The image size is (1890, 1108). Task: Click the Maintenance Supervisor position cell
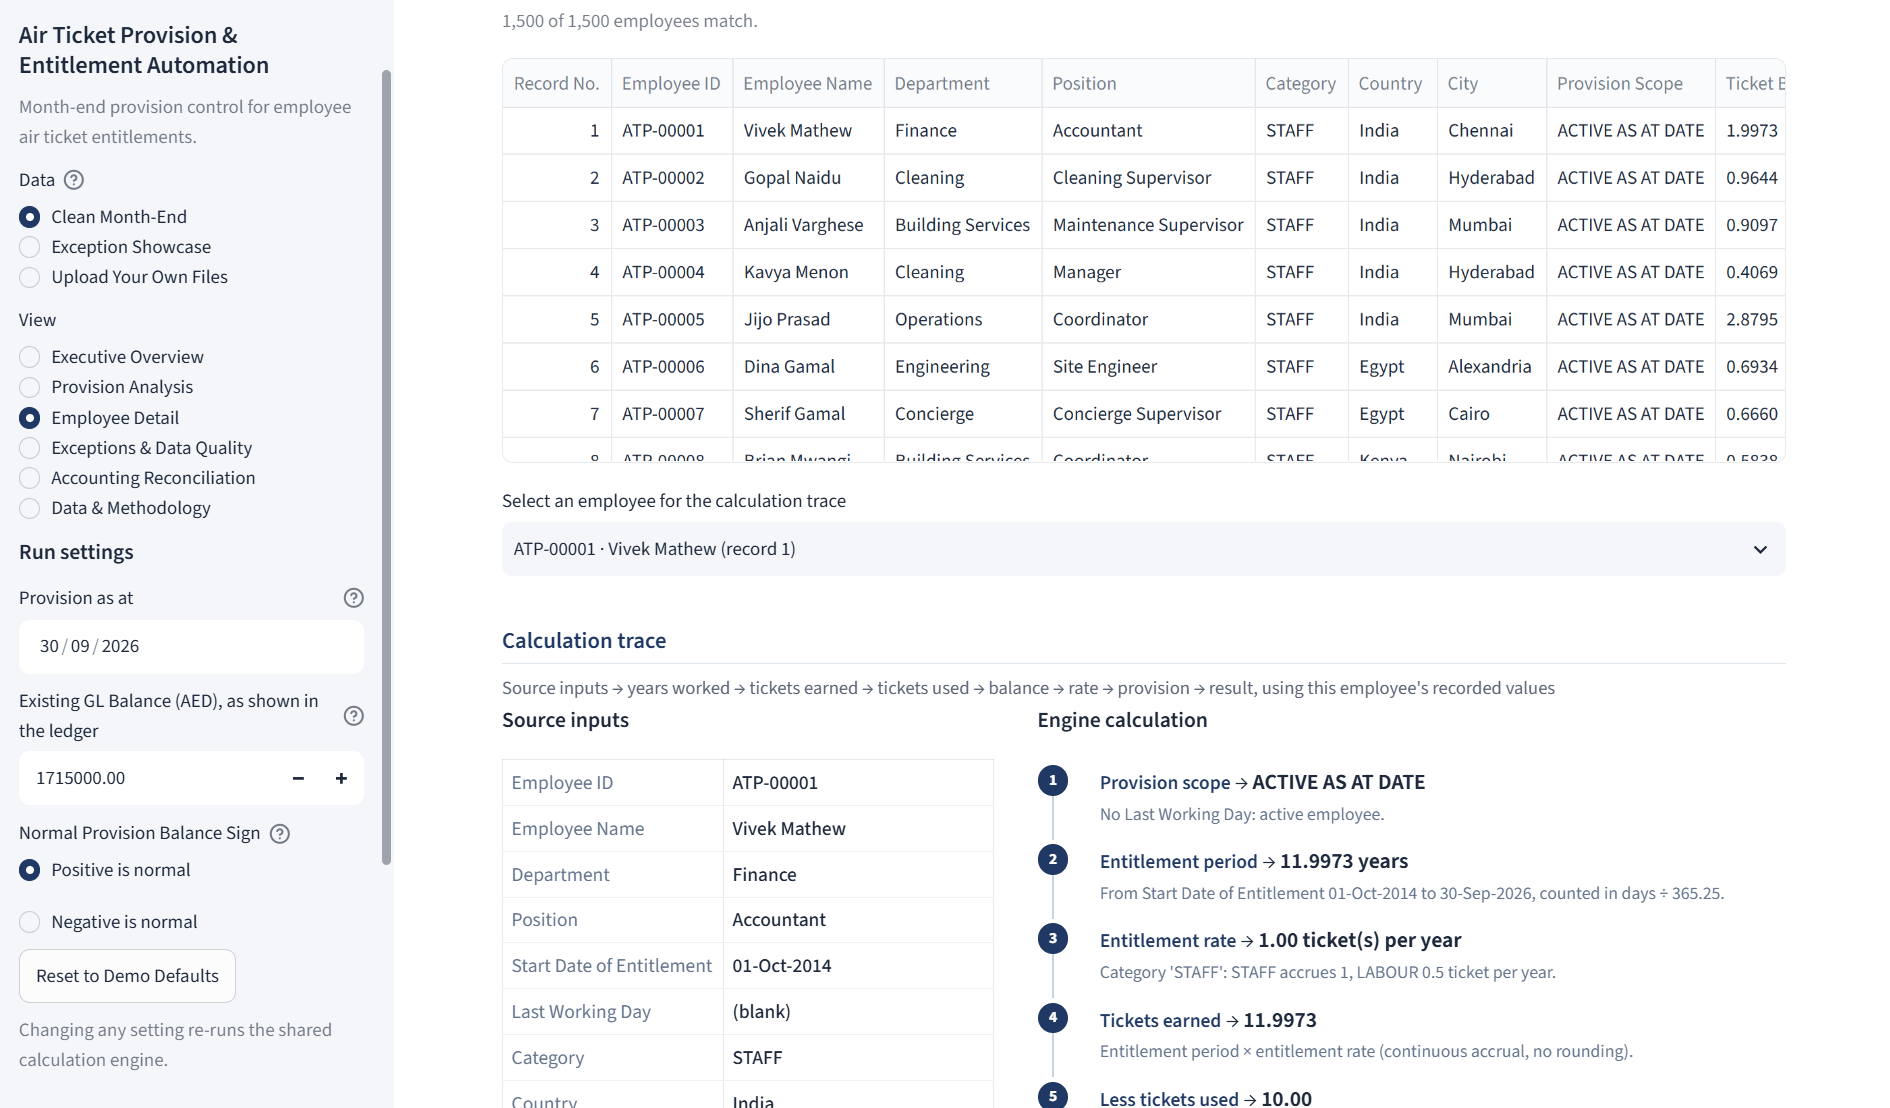tap(1148, 225)
